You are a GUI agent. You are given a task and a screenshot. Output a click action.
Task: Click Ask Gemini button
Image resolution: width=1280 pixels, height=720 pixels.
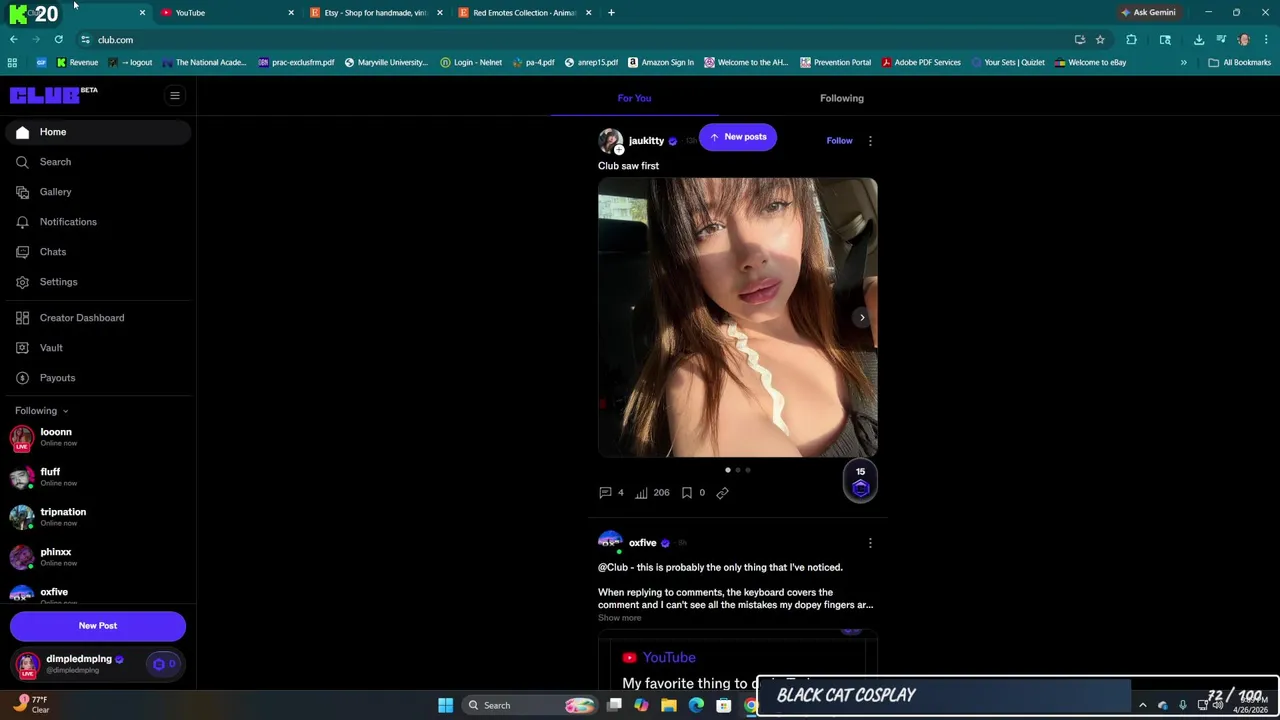click(x=1148, y=13)
